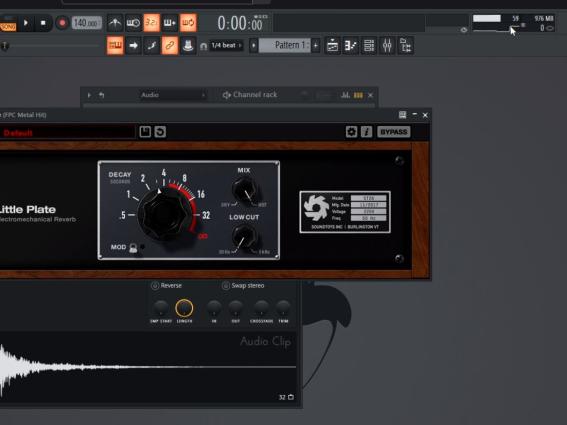The height and width of the screenshot is (425, 567).
Task: Toggle typing keyboard to piano icon
Action: pos(115,46)
